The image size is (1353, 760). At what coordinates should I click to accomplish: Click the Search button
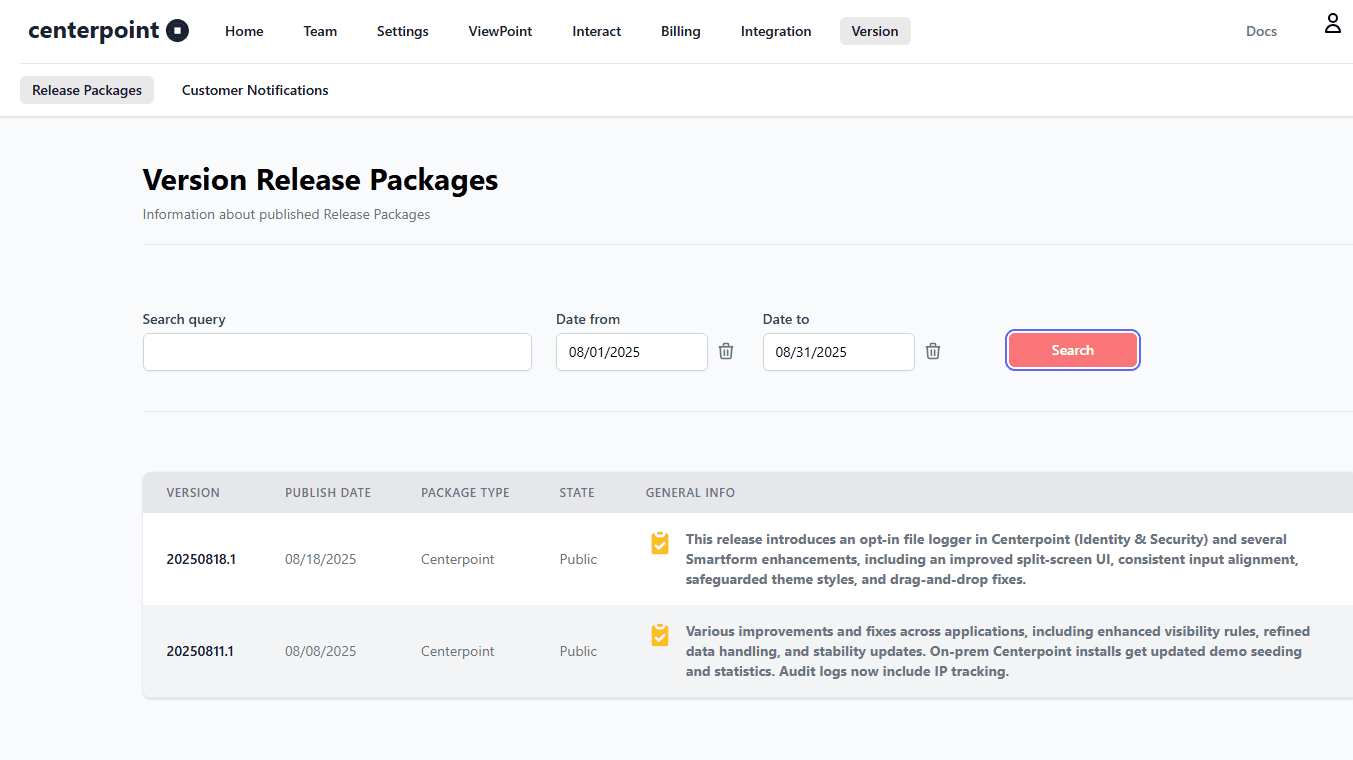(1072, 350)
